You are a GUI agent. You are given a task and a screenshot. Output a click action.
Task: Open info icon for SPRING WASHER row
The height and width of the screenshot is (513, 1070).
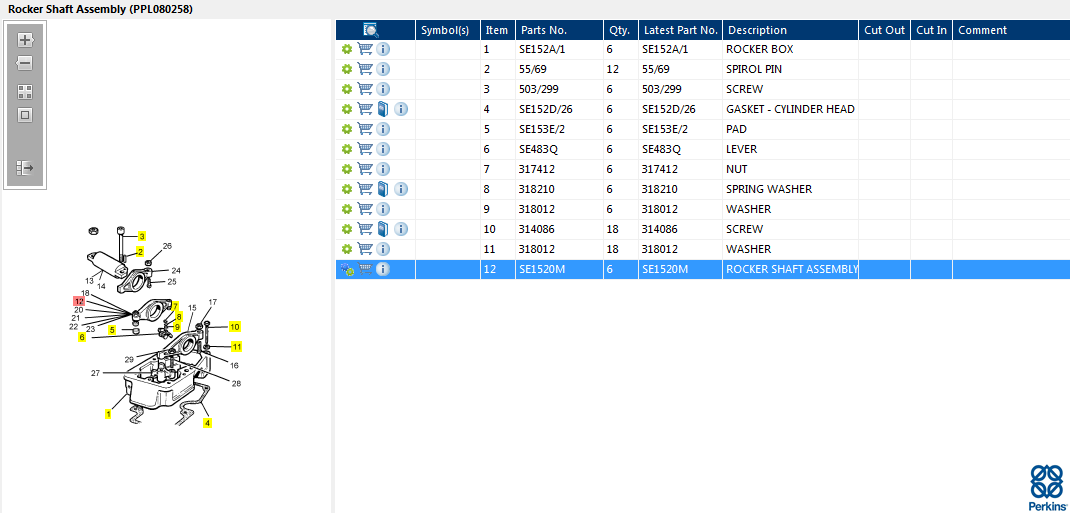tap(401, 189)
